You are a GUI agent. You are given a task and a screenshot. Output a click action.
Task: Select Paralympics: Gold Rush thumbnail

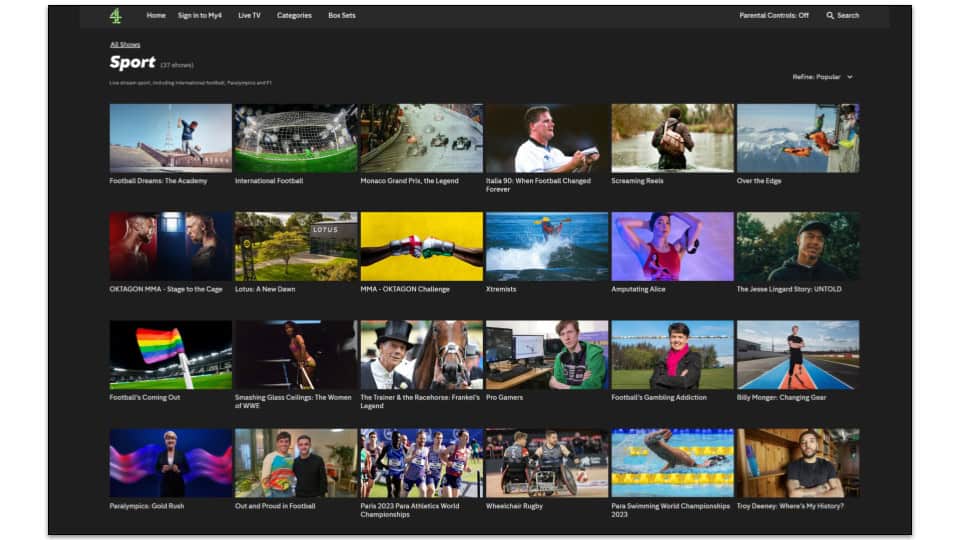pyautogui.click(x=171, y=463)
